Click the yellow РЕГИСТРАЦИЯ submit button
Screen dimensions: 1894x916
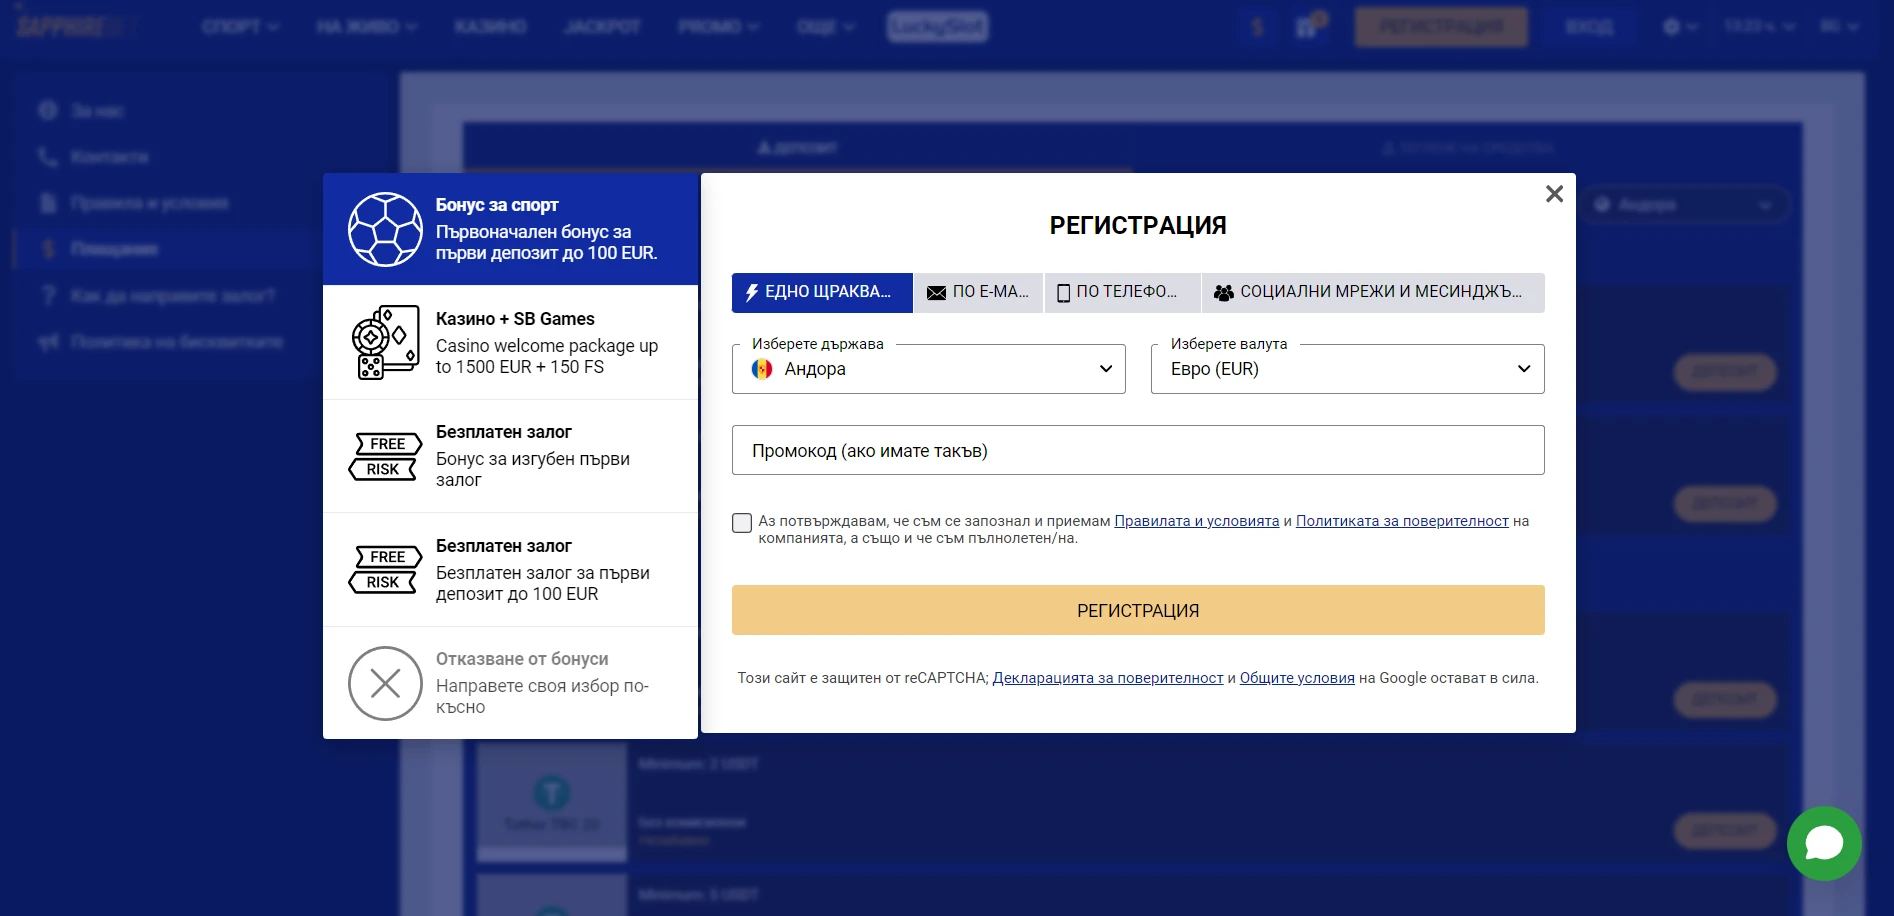1138,610
